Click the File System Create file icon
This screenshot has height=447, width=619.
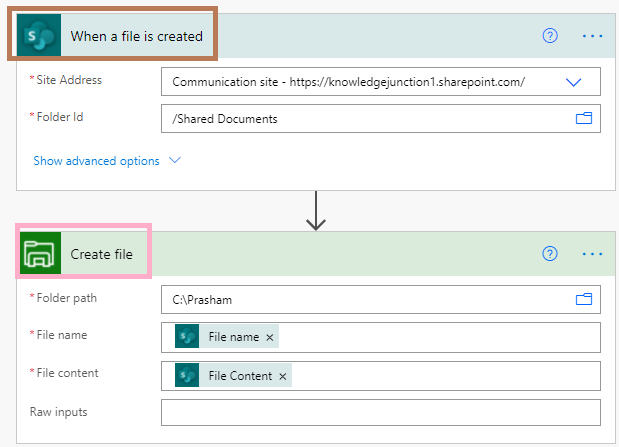(x=40, y=253)
